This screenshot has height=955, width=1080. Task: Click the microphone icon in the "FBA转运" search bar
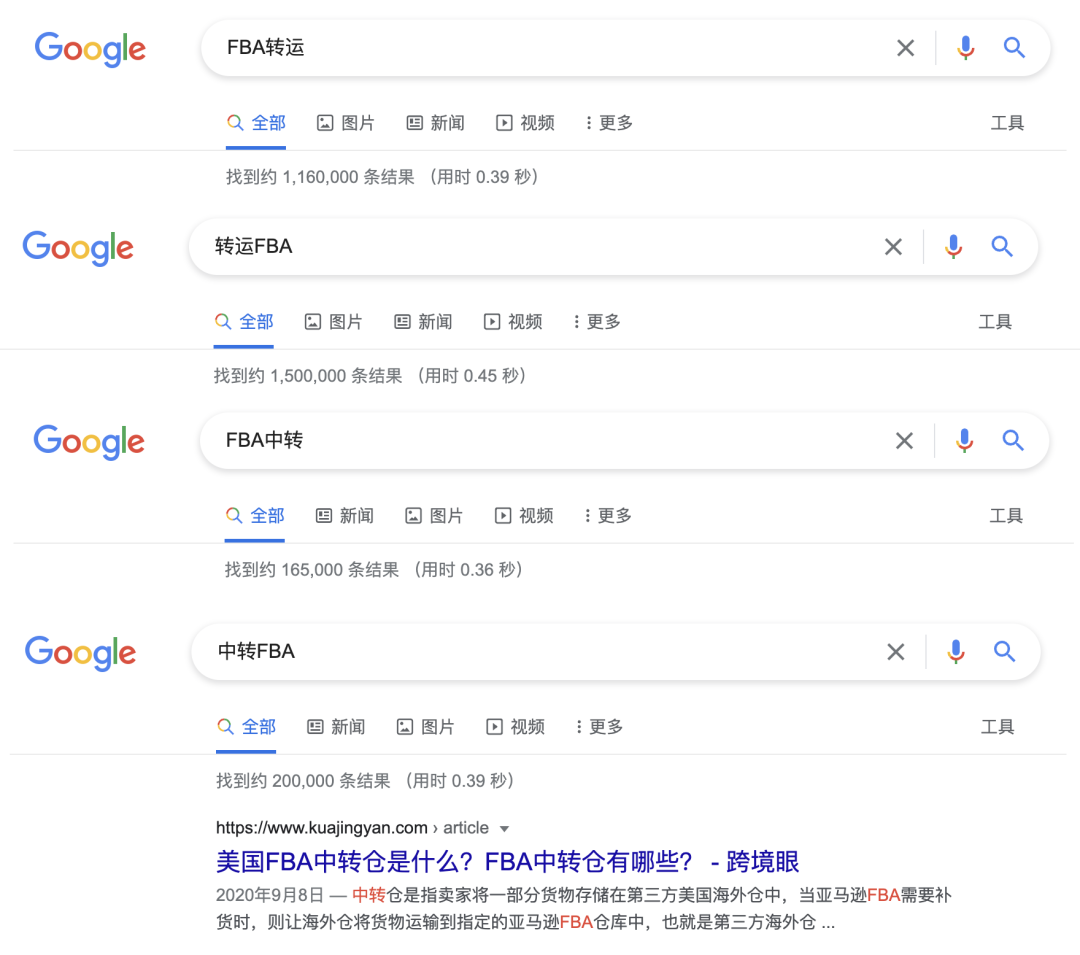pyautogui.click(x=965, y=47)
